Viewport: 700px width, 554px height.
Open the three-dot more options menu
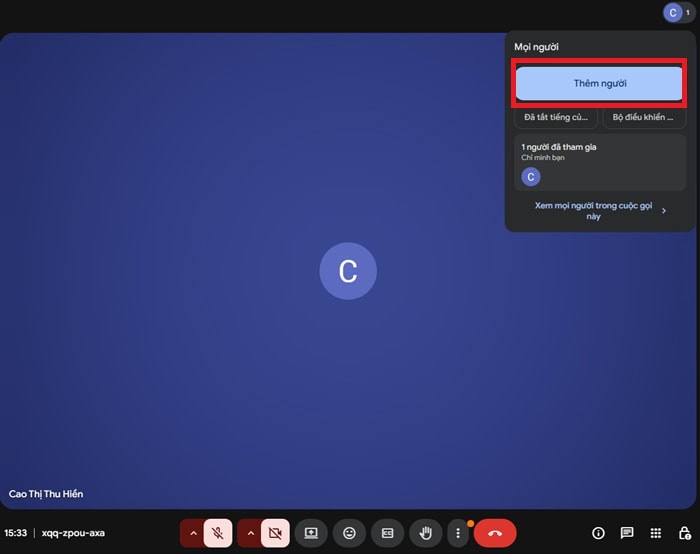pyautogui.click(x=458, y=533)
